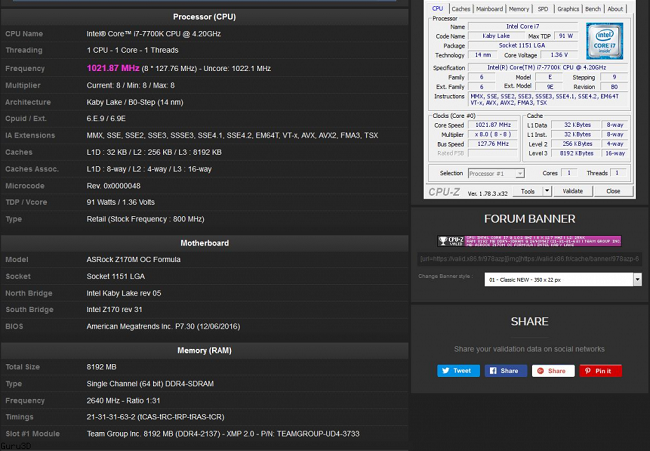Switch to the Mainboard tab
This screenshot has width=650, height=451.
tap(490, 9)
